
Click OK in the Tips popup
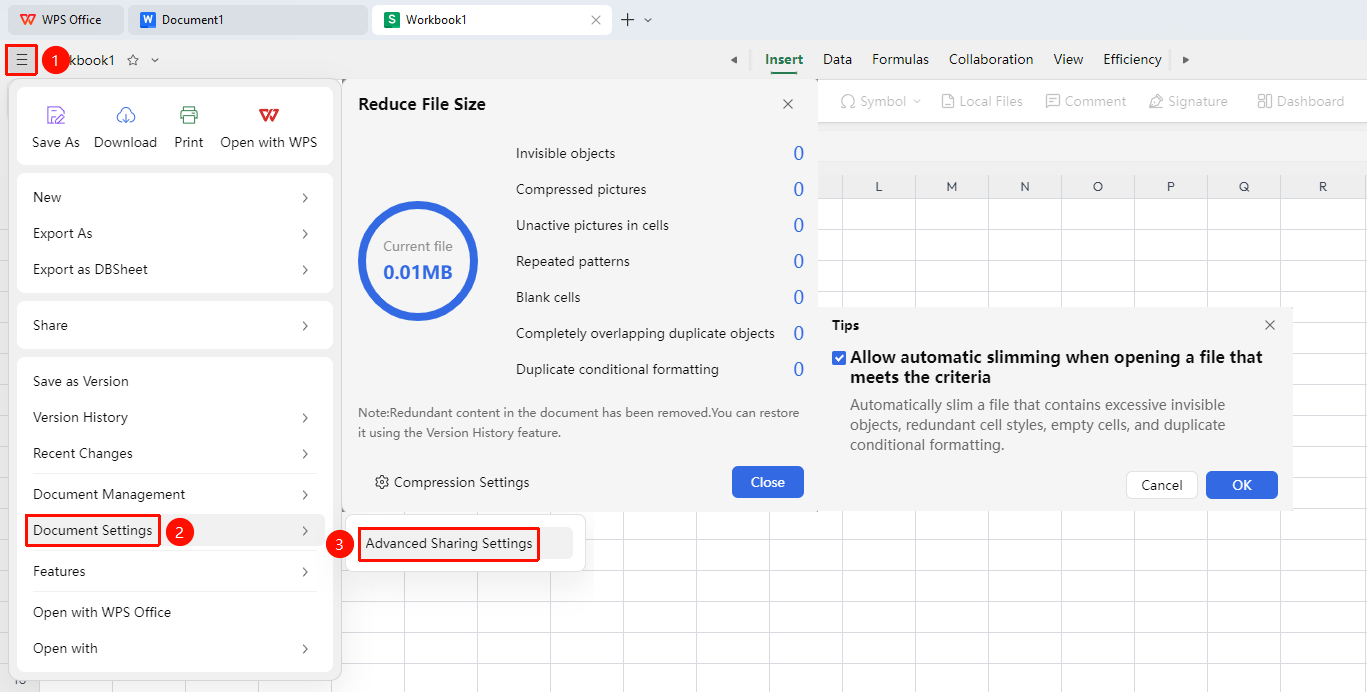pos(1242,485)
